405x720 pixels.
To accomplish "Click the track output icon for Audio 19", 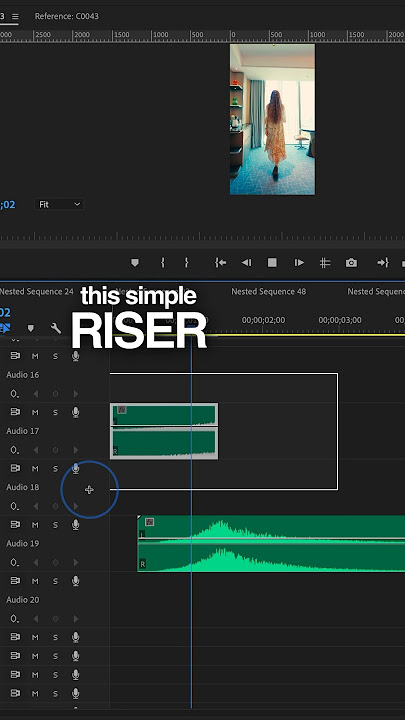I will [x=15, y=524].
